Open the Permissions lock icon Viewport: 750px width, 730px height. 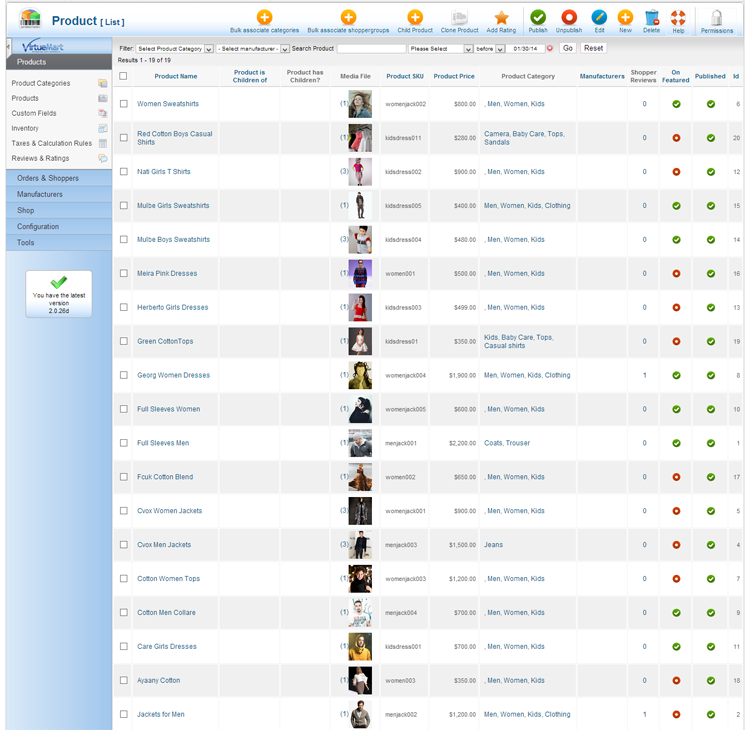(x=716, y=18)
